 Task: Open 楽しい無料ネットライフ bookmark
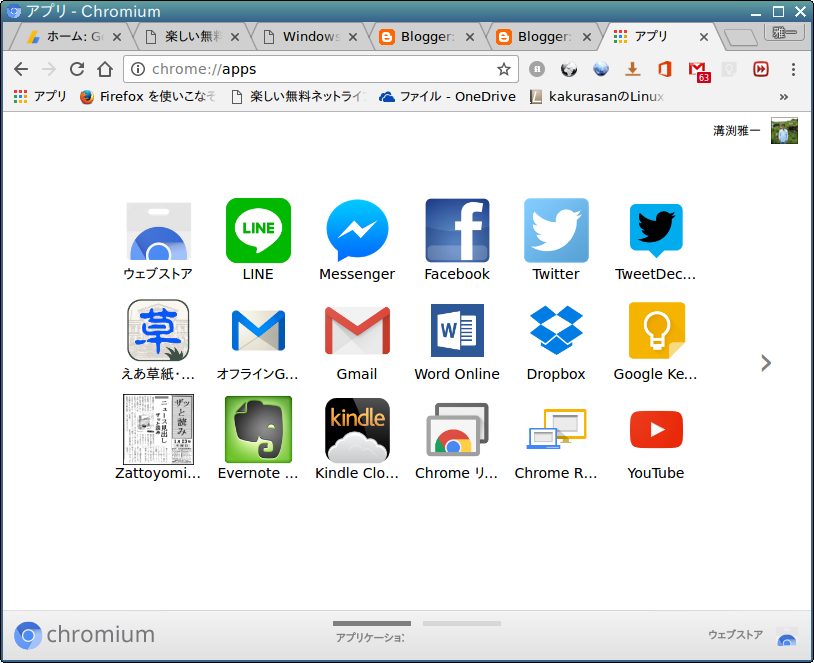[299, 97]
